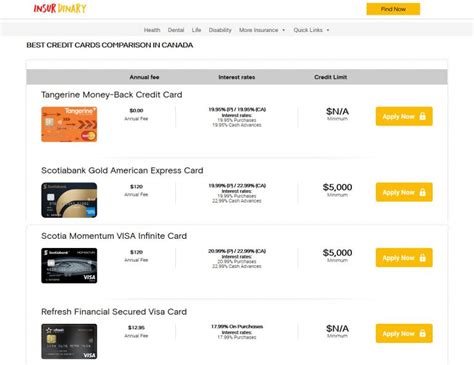This screenshot has height=365, width=474.
Task: Open the Disability menu item
Action: (220, 30)
